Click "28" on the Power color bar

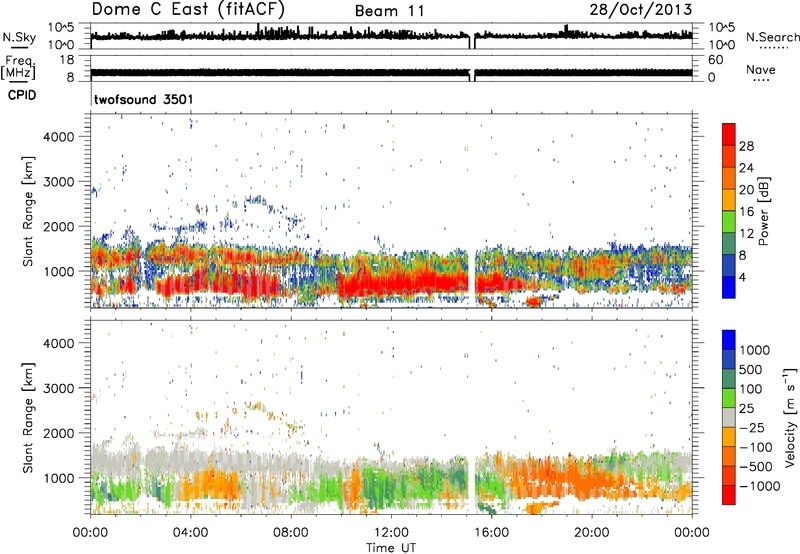click(746, 146)
